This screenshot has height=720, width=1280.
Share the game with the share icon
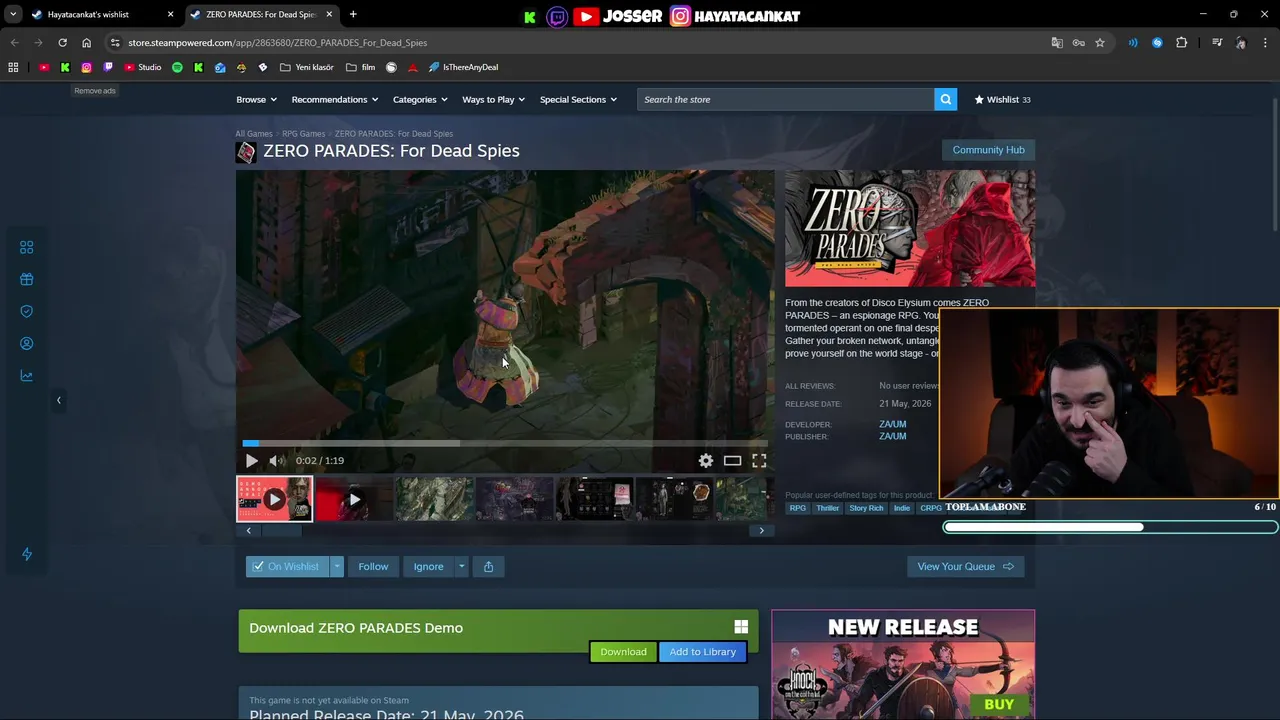click(x=488, y=566)
